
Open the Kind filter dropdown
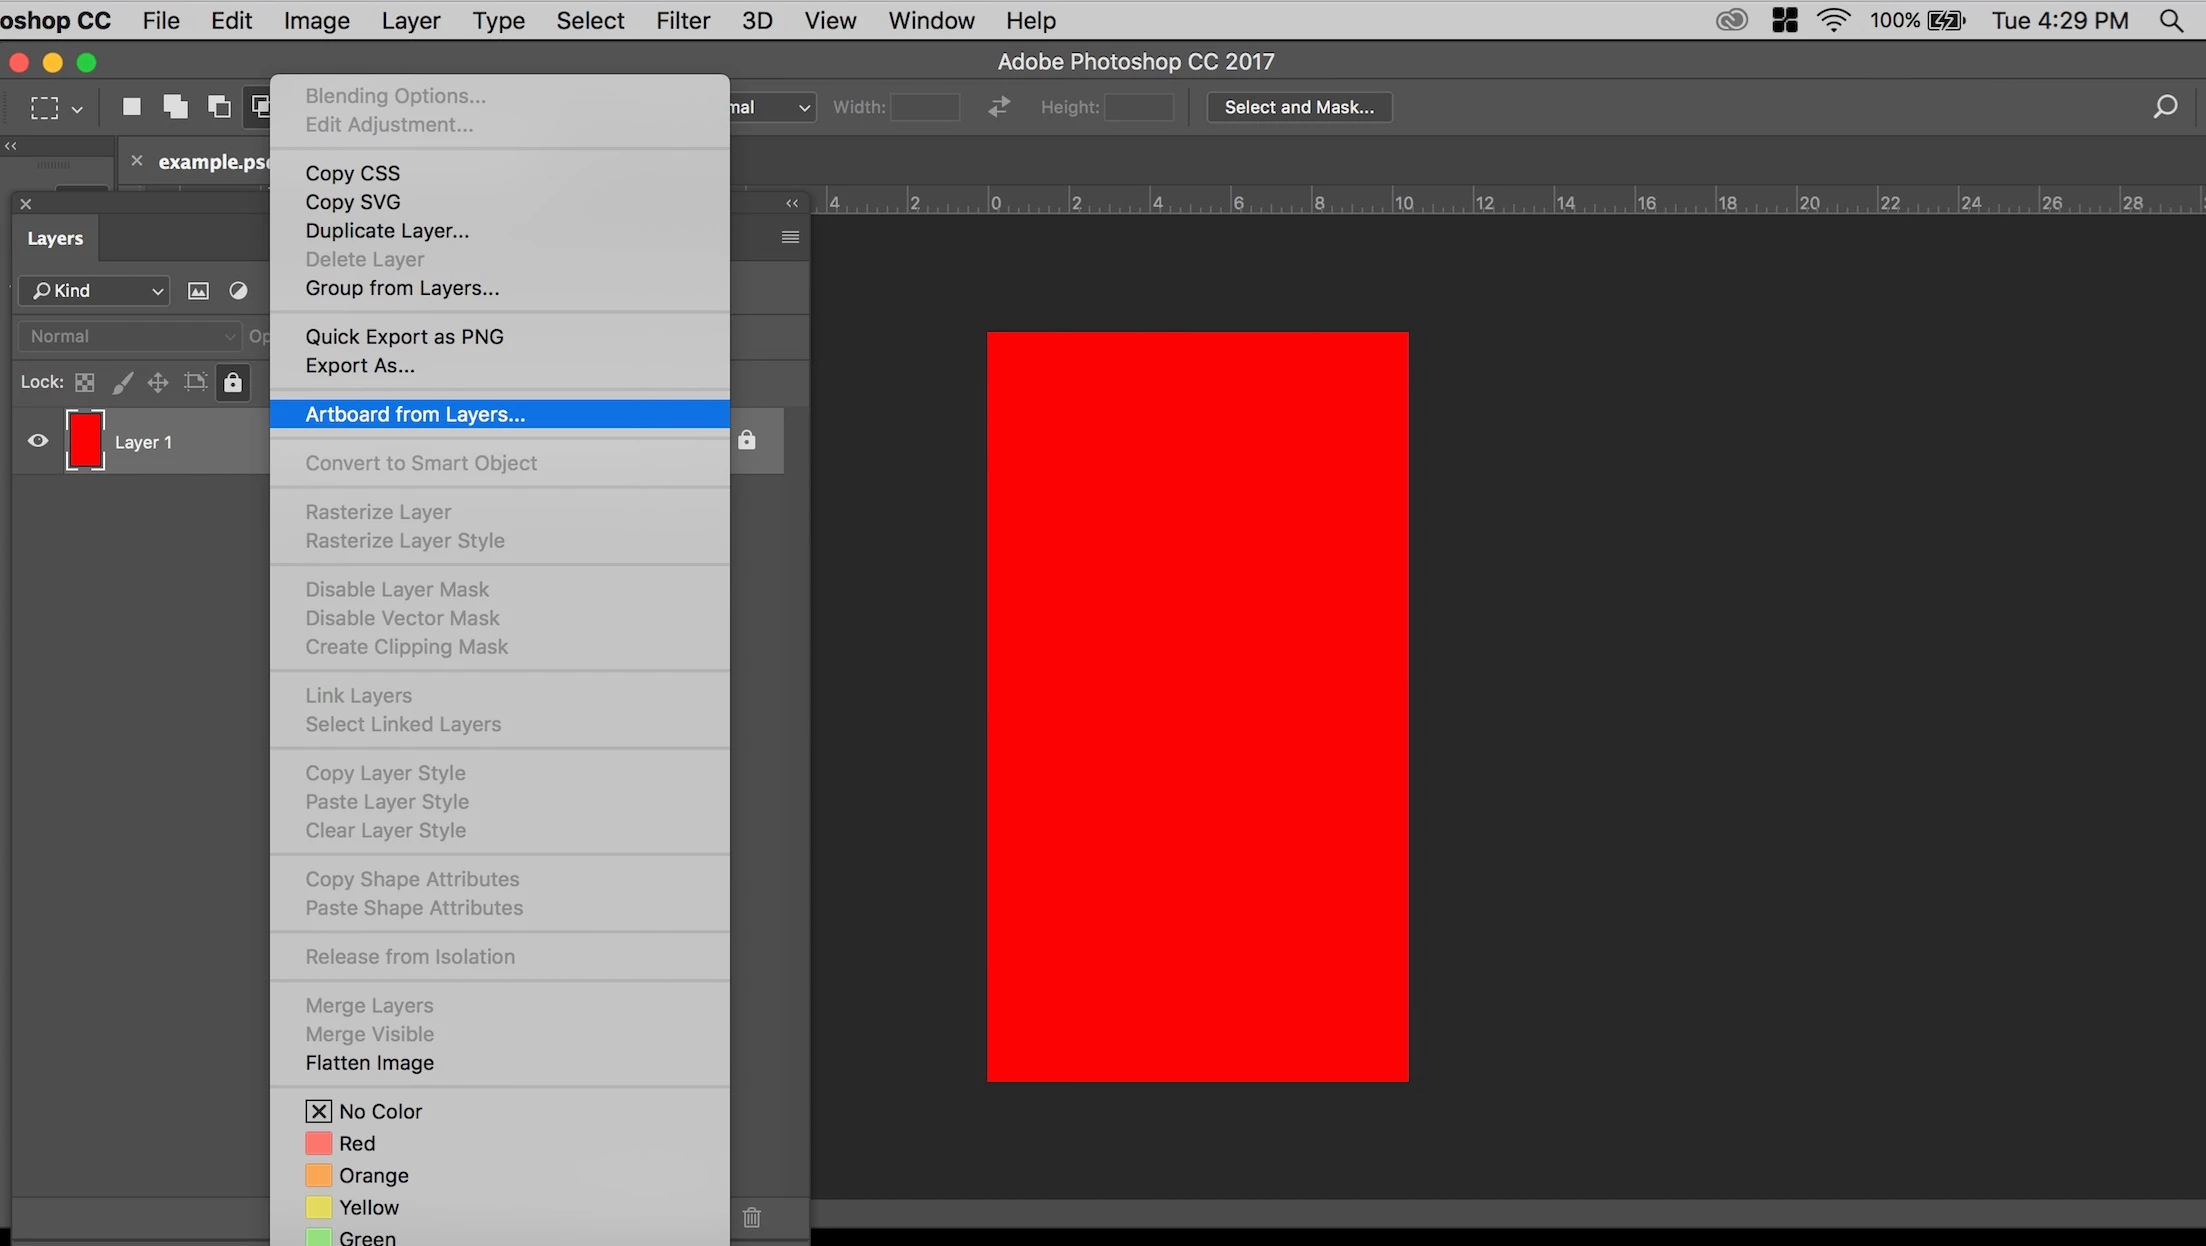point(94,291)
